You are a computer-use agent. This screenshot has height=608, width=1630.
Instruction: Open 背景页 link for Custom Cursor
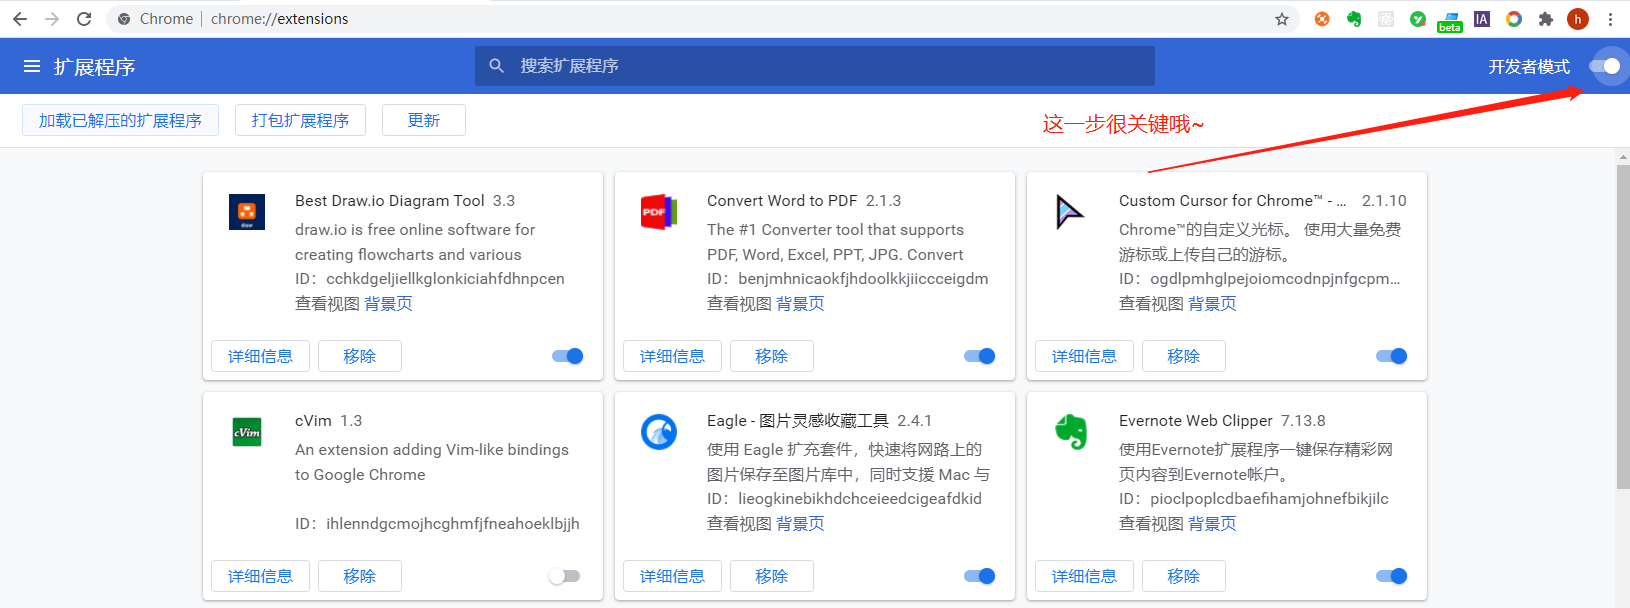(x=1212, y=304)
